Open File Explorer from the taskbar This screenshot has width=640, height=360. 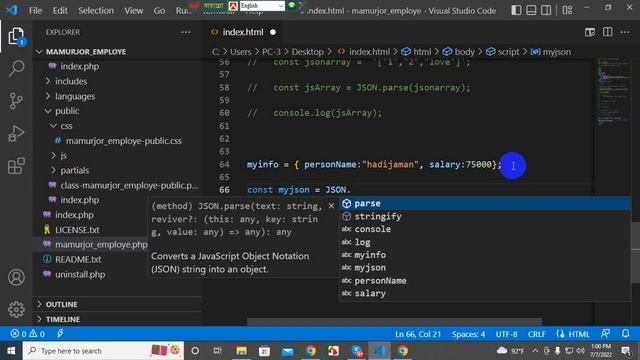[241, 351]
